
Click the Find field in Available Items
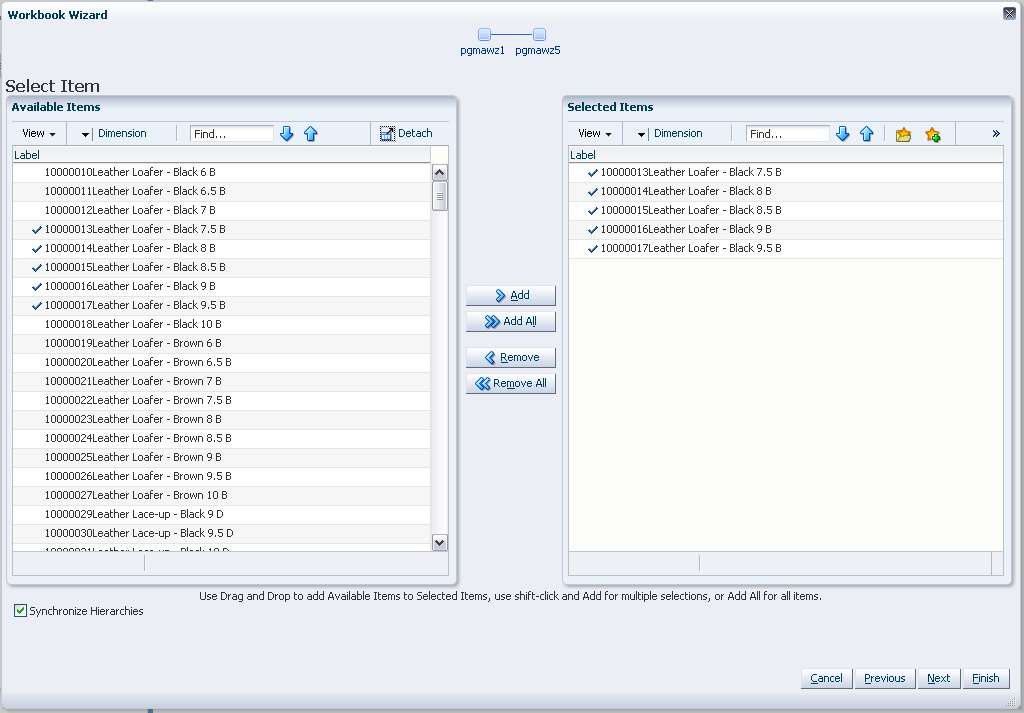point(232,134)
